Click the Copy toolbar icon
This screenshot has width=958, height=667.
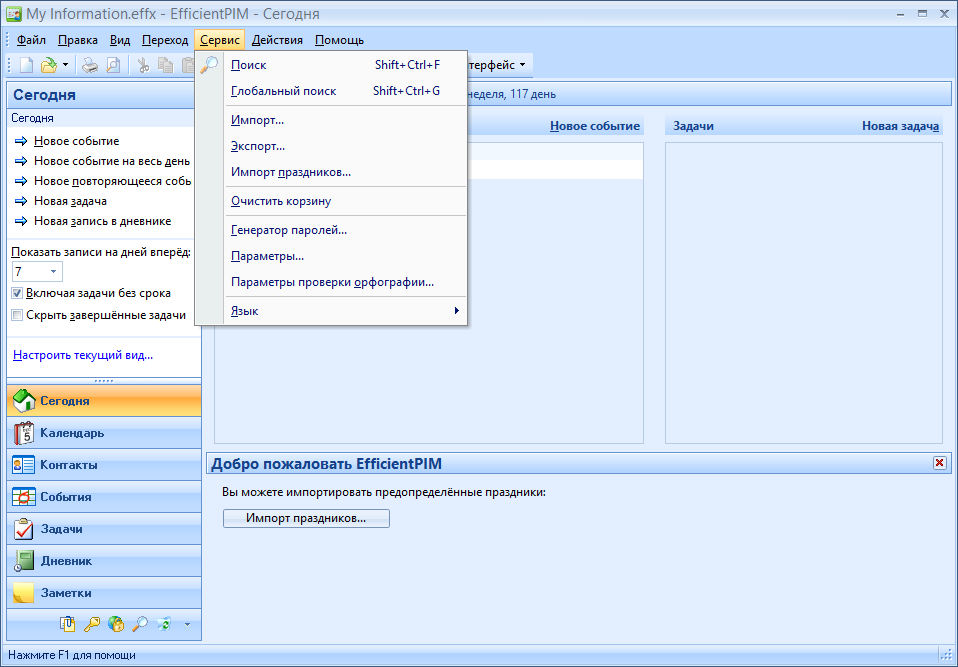click(x=166, y=65)
